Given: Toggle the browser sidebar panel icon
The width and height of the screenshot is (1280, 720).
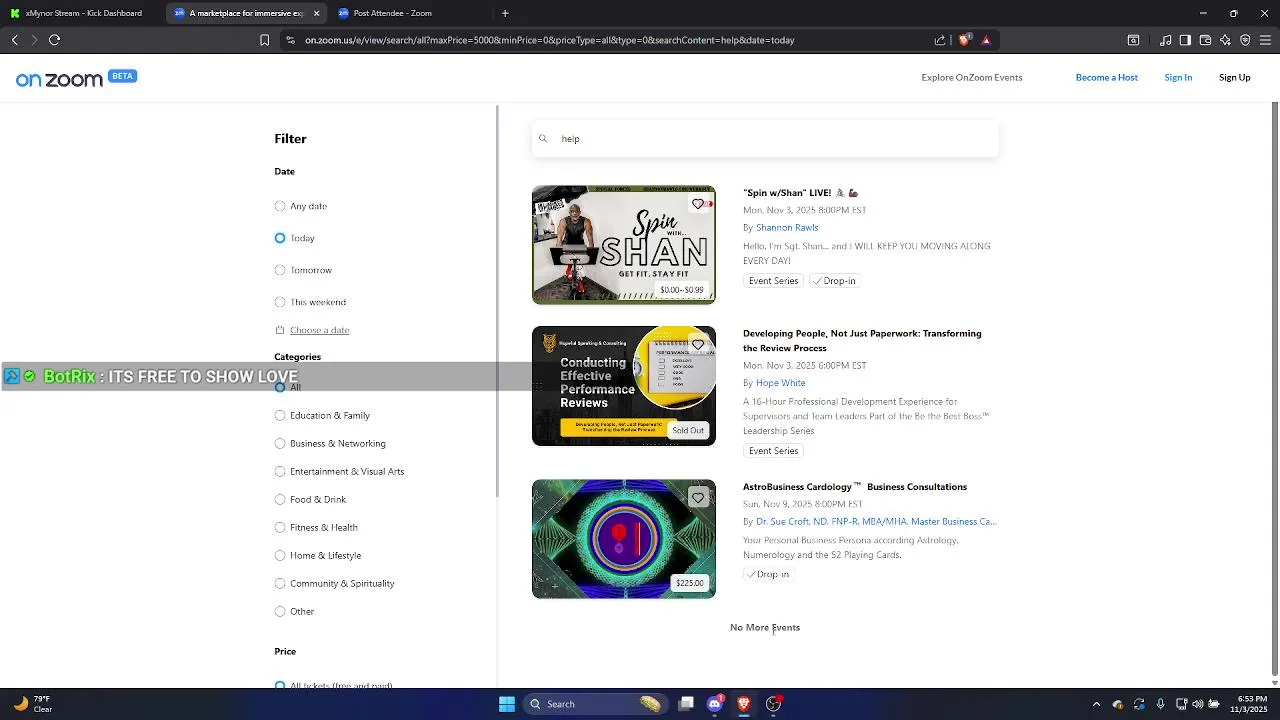Looking at the screenshot, I should pos(1185,40).
